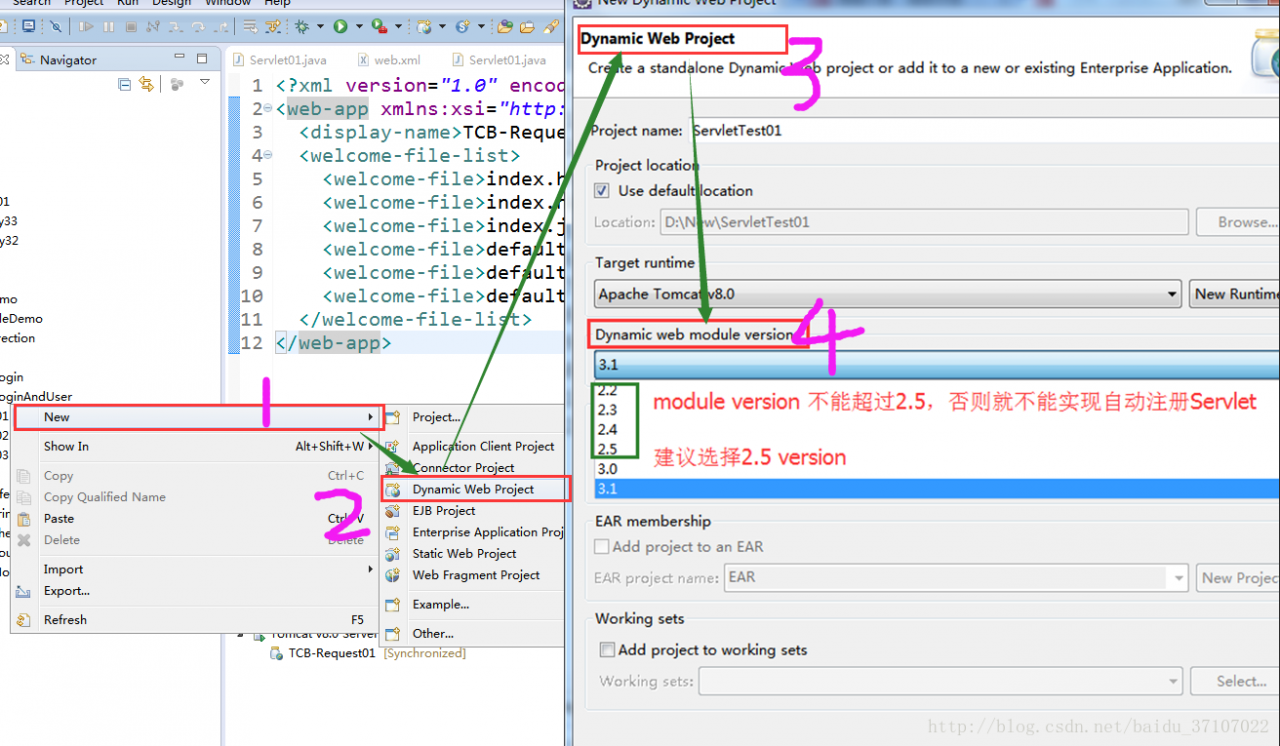Click the globe new-web-project toolbar icon

(x=425, y=27)
